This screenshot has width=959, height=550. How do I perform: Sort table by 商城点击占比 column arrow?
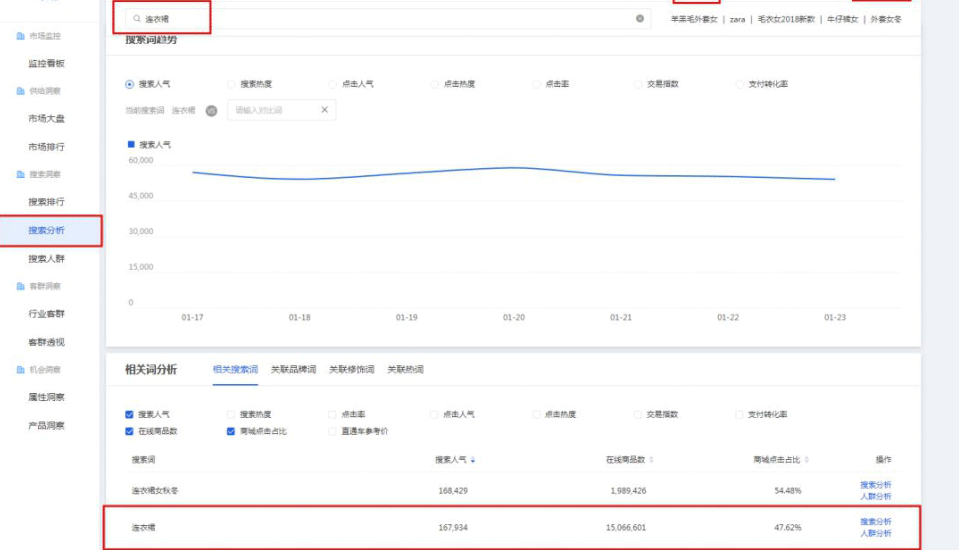click(806, 460)
